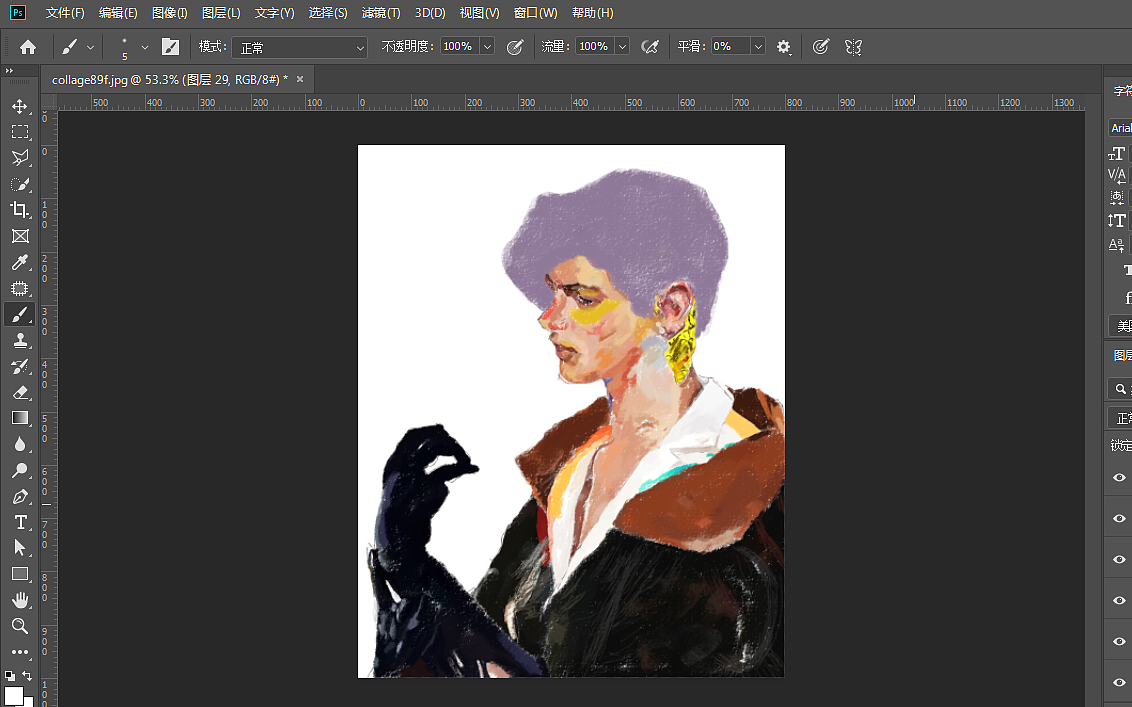
Task: Open the 帮助(H) menu
Action: pyautogui.click(x=592, y=13)
